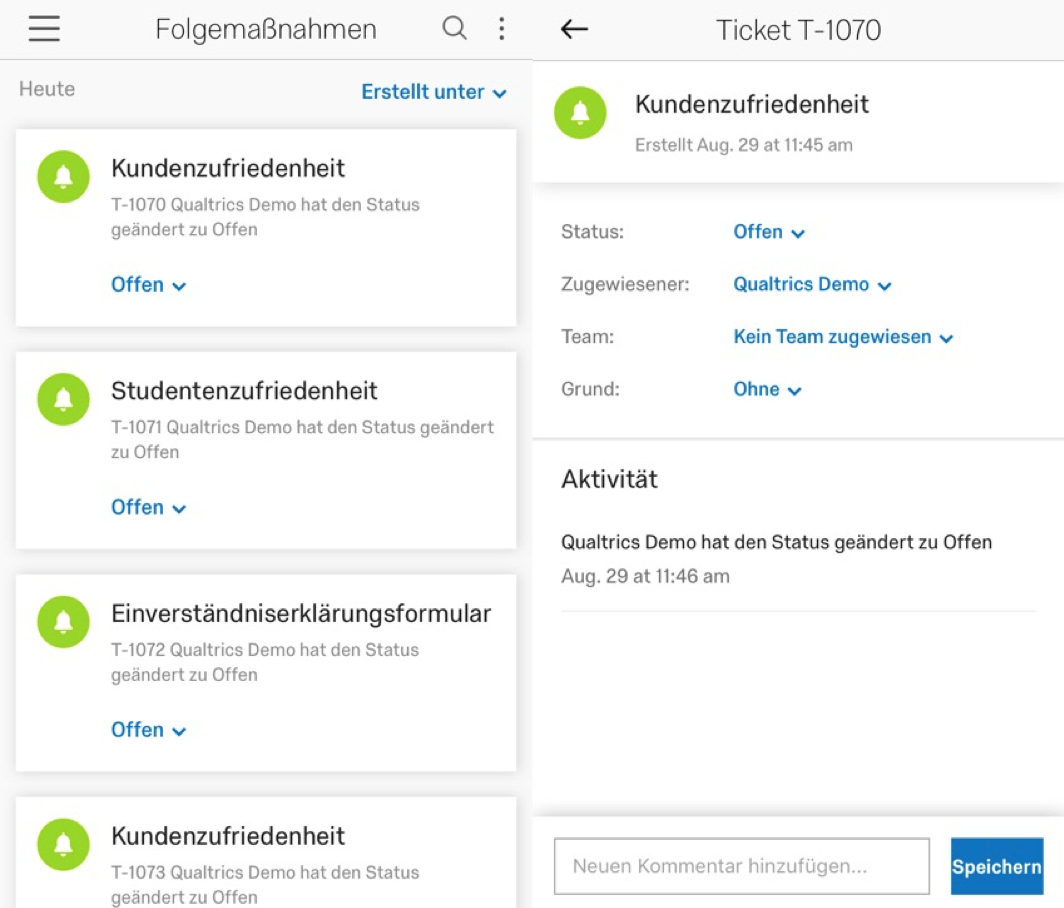Open the Offen dropdown on Einverständniserklärungsformular card
The width and height of the screenshot is (1064, 908).
(x=149, y=730)
